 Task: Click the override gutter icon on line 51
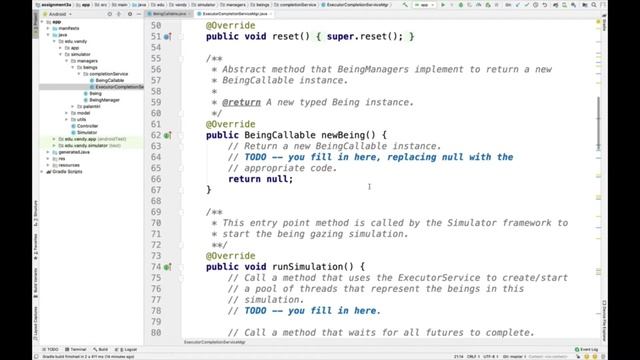tap(167, 37)
